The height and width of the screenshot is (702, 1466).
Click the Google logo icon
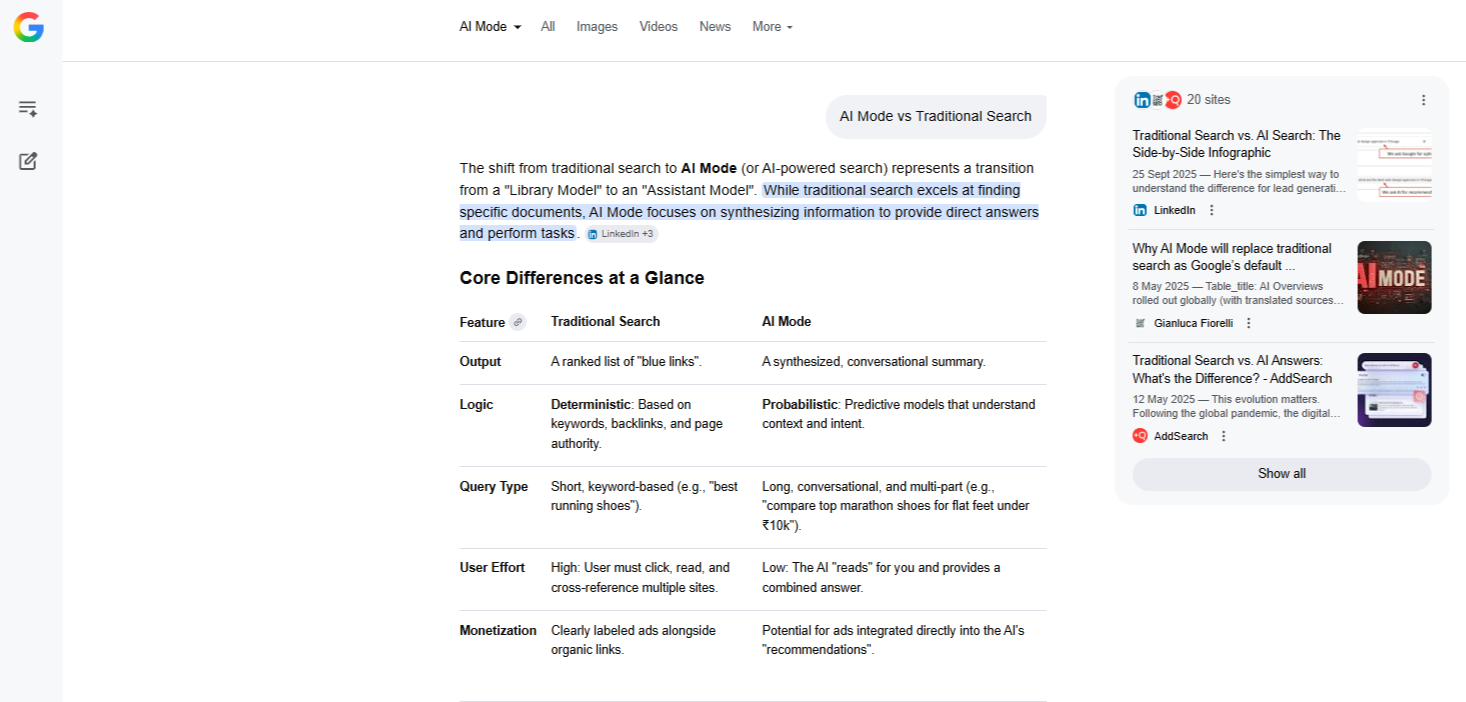click(28, 27)
